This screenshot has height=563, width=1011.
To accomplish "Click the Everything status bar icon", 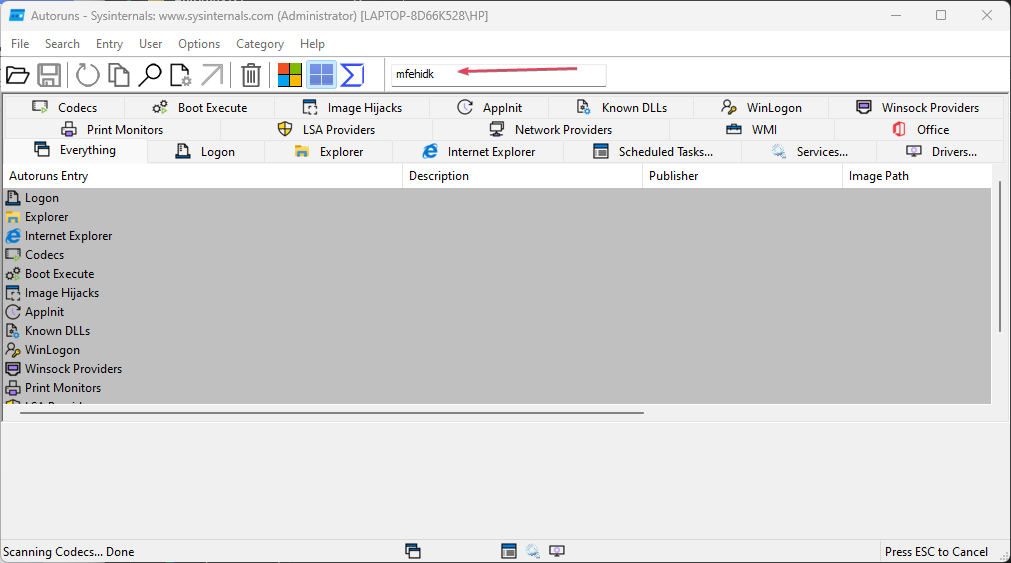I will (413, 551).
